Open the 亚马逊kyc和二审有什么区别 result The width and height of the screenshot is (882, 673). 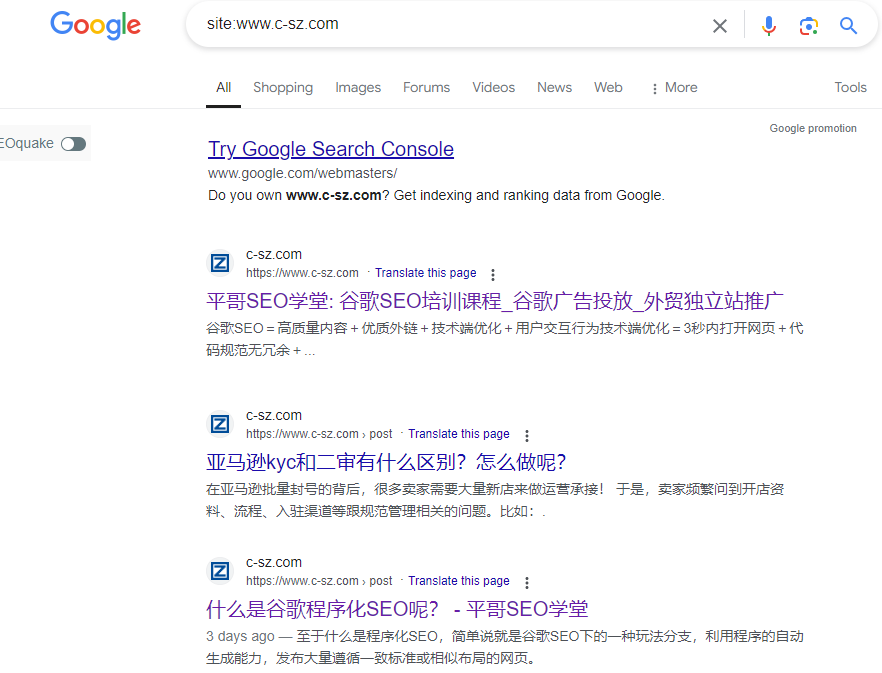(386, 463)
